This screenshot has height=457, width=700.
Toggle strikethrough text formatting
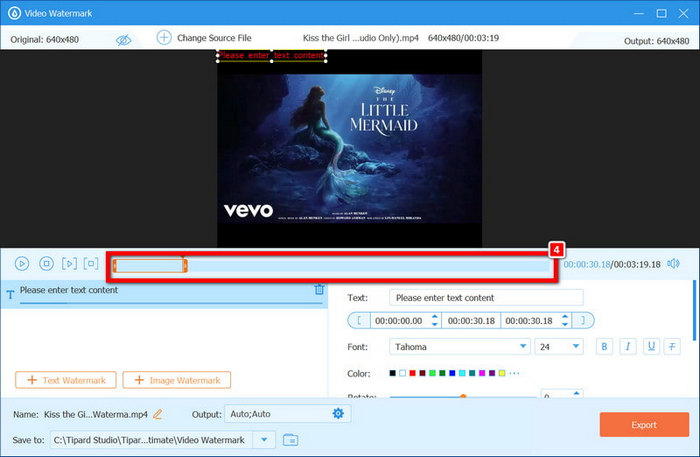pos(672,347)
